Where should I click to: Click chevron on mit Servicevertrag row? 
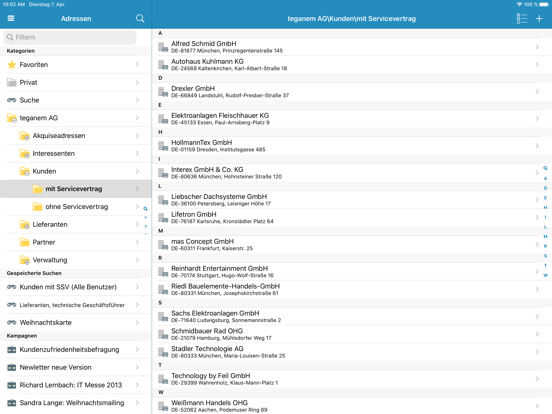pos(137,189)
